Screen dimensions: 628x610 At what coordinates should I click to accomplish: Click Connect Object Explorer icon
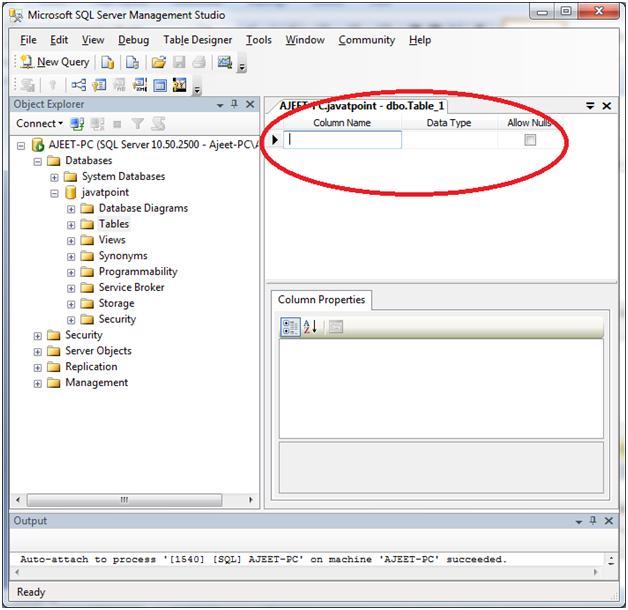pyautogui.click(x=77, y=124)
